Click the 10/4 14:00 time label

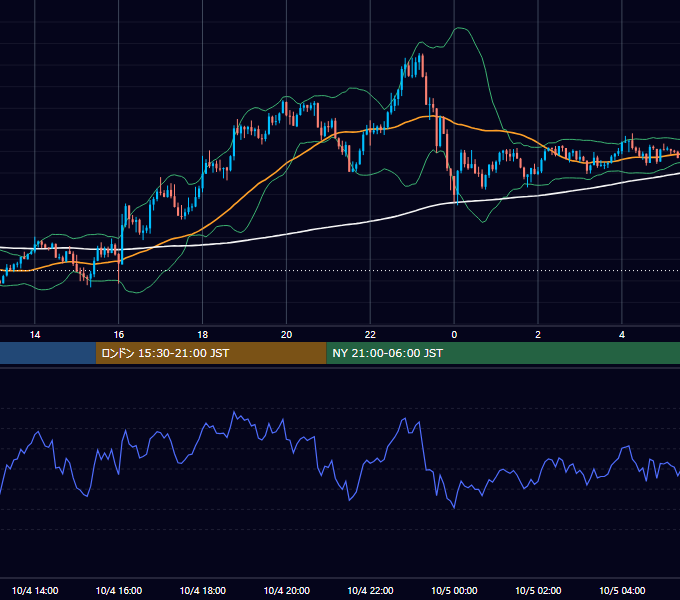click(x=35, y=590)
